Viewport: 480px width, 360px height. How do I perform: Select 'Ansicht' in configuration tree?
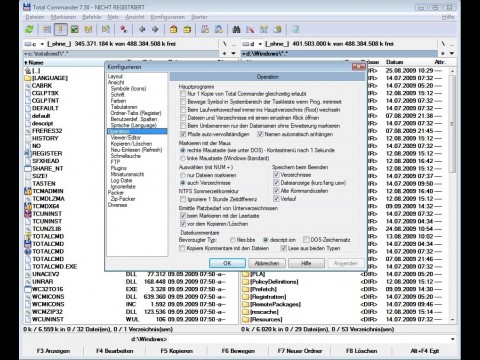[x=116, y=82]
